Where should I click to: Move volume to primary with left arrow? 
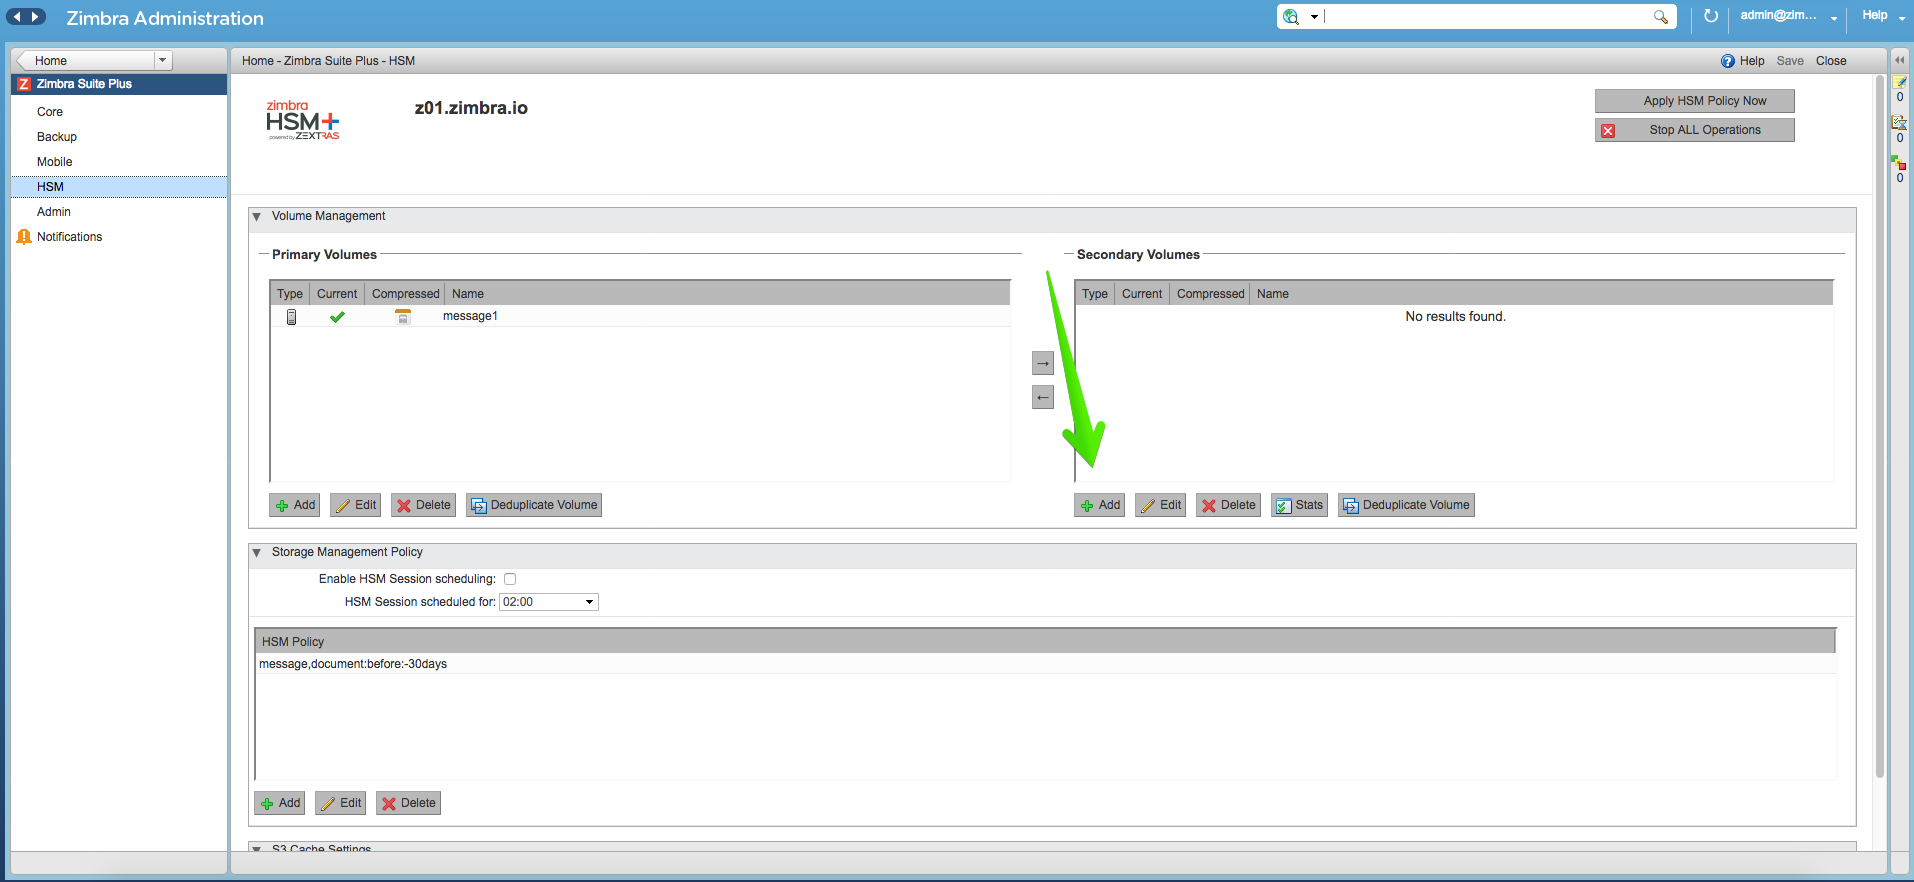pyautogui.click(x=1043, y=397)
